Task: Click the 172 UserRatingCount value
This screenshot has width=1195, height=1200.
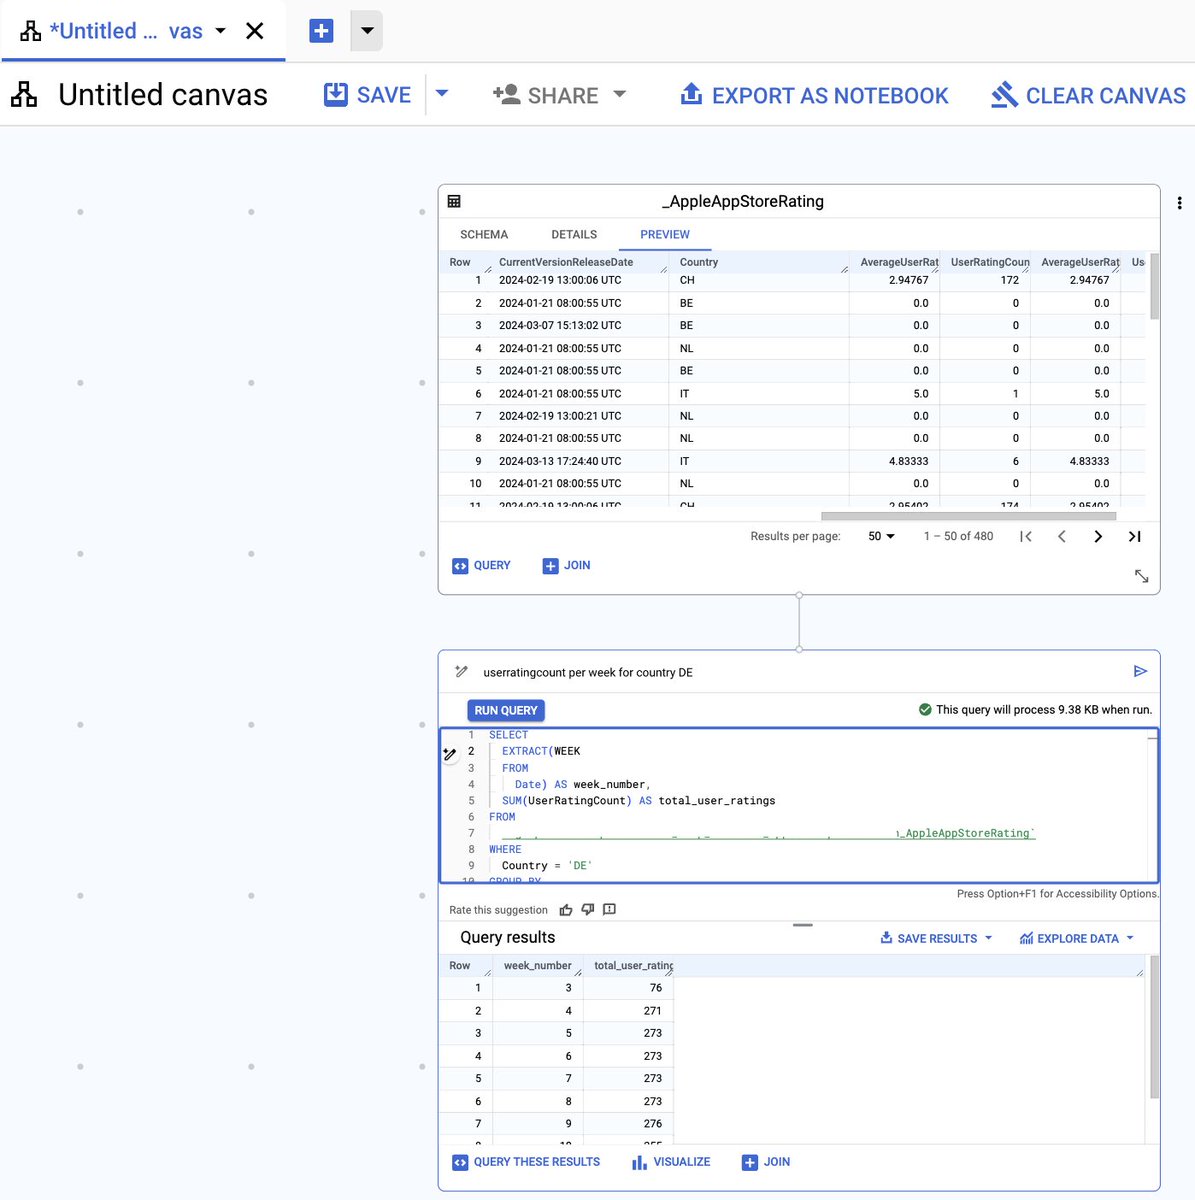Action: click(1010, 280)
